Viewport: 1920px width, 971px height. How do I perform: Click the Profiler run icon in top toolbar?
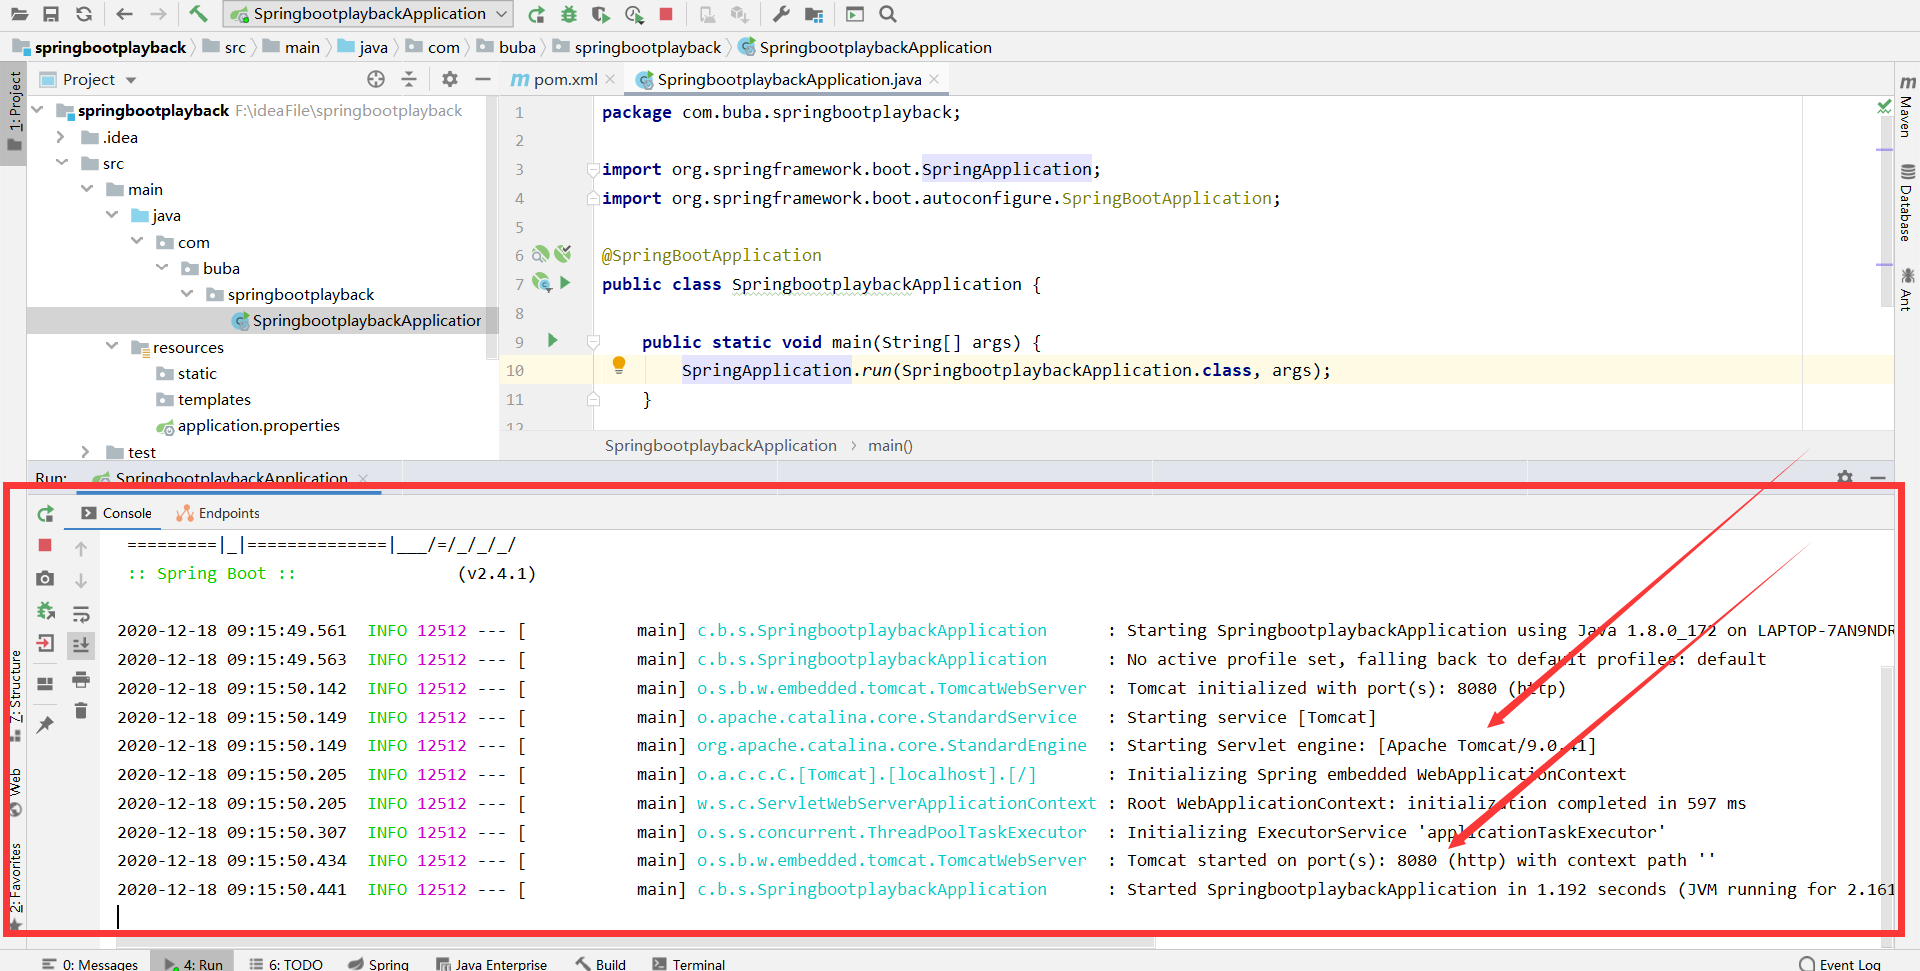tap(634, 14)
